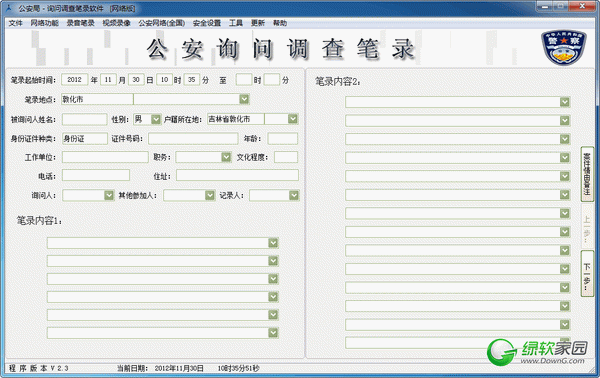Click the 案件情由备注 side button
This screenshot has width=600, height=378.
[x=587, y=174]
